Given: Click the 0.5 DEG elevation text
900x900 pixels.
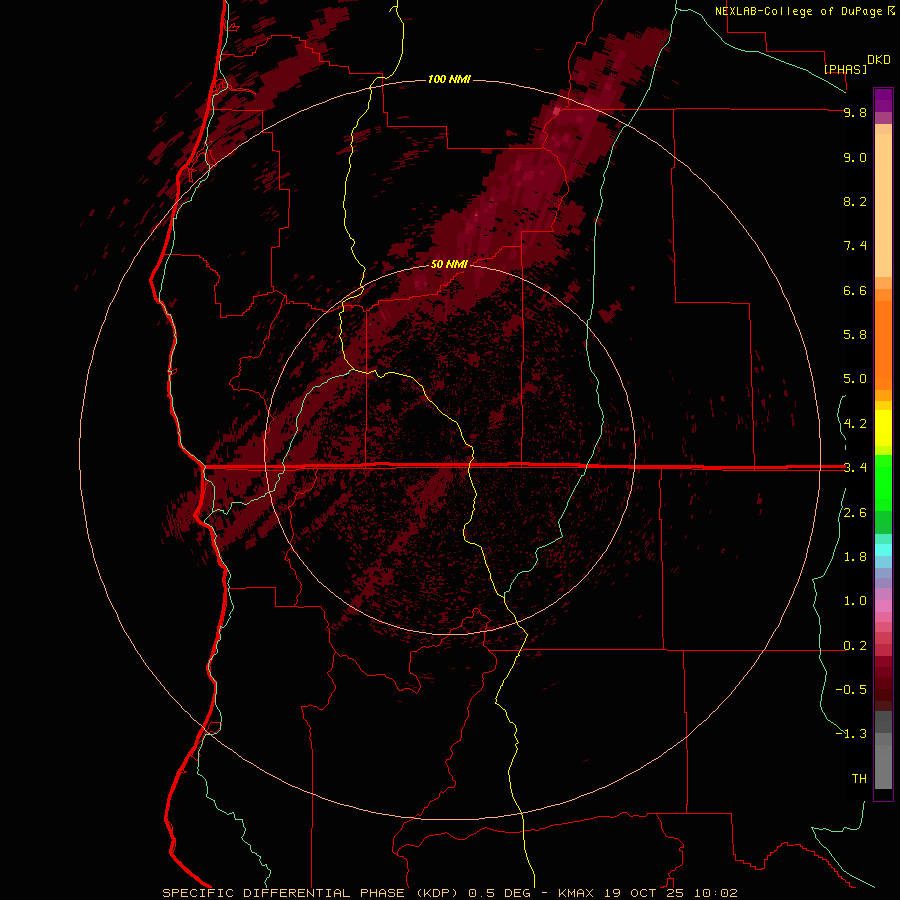Looking at the screenshot, I should [x=498, y=893].
